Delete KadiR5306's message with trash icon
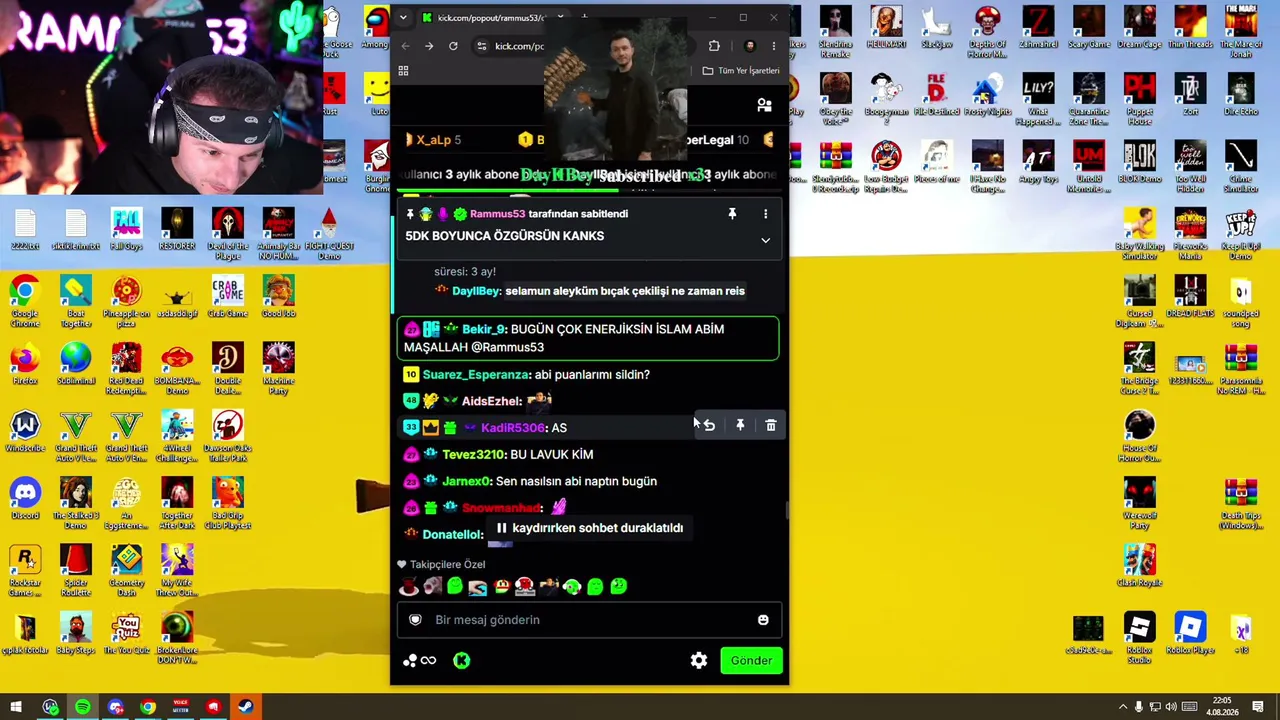The height and width of the screenshot is (720, 1280). click(x=771, y=426)
